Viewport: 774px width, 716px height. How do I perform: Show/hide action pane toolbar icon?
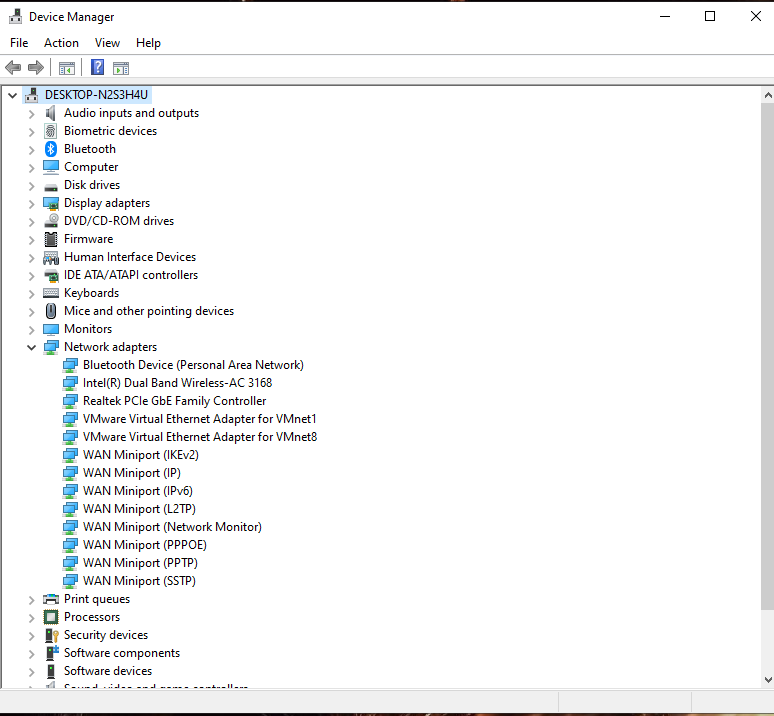121,68
